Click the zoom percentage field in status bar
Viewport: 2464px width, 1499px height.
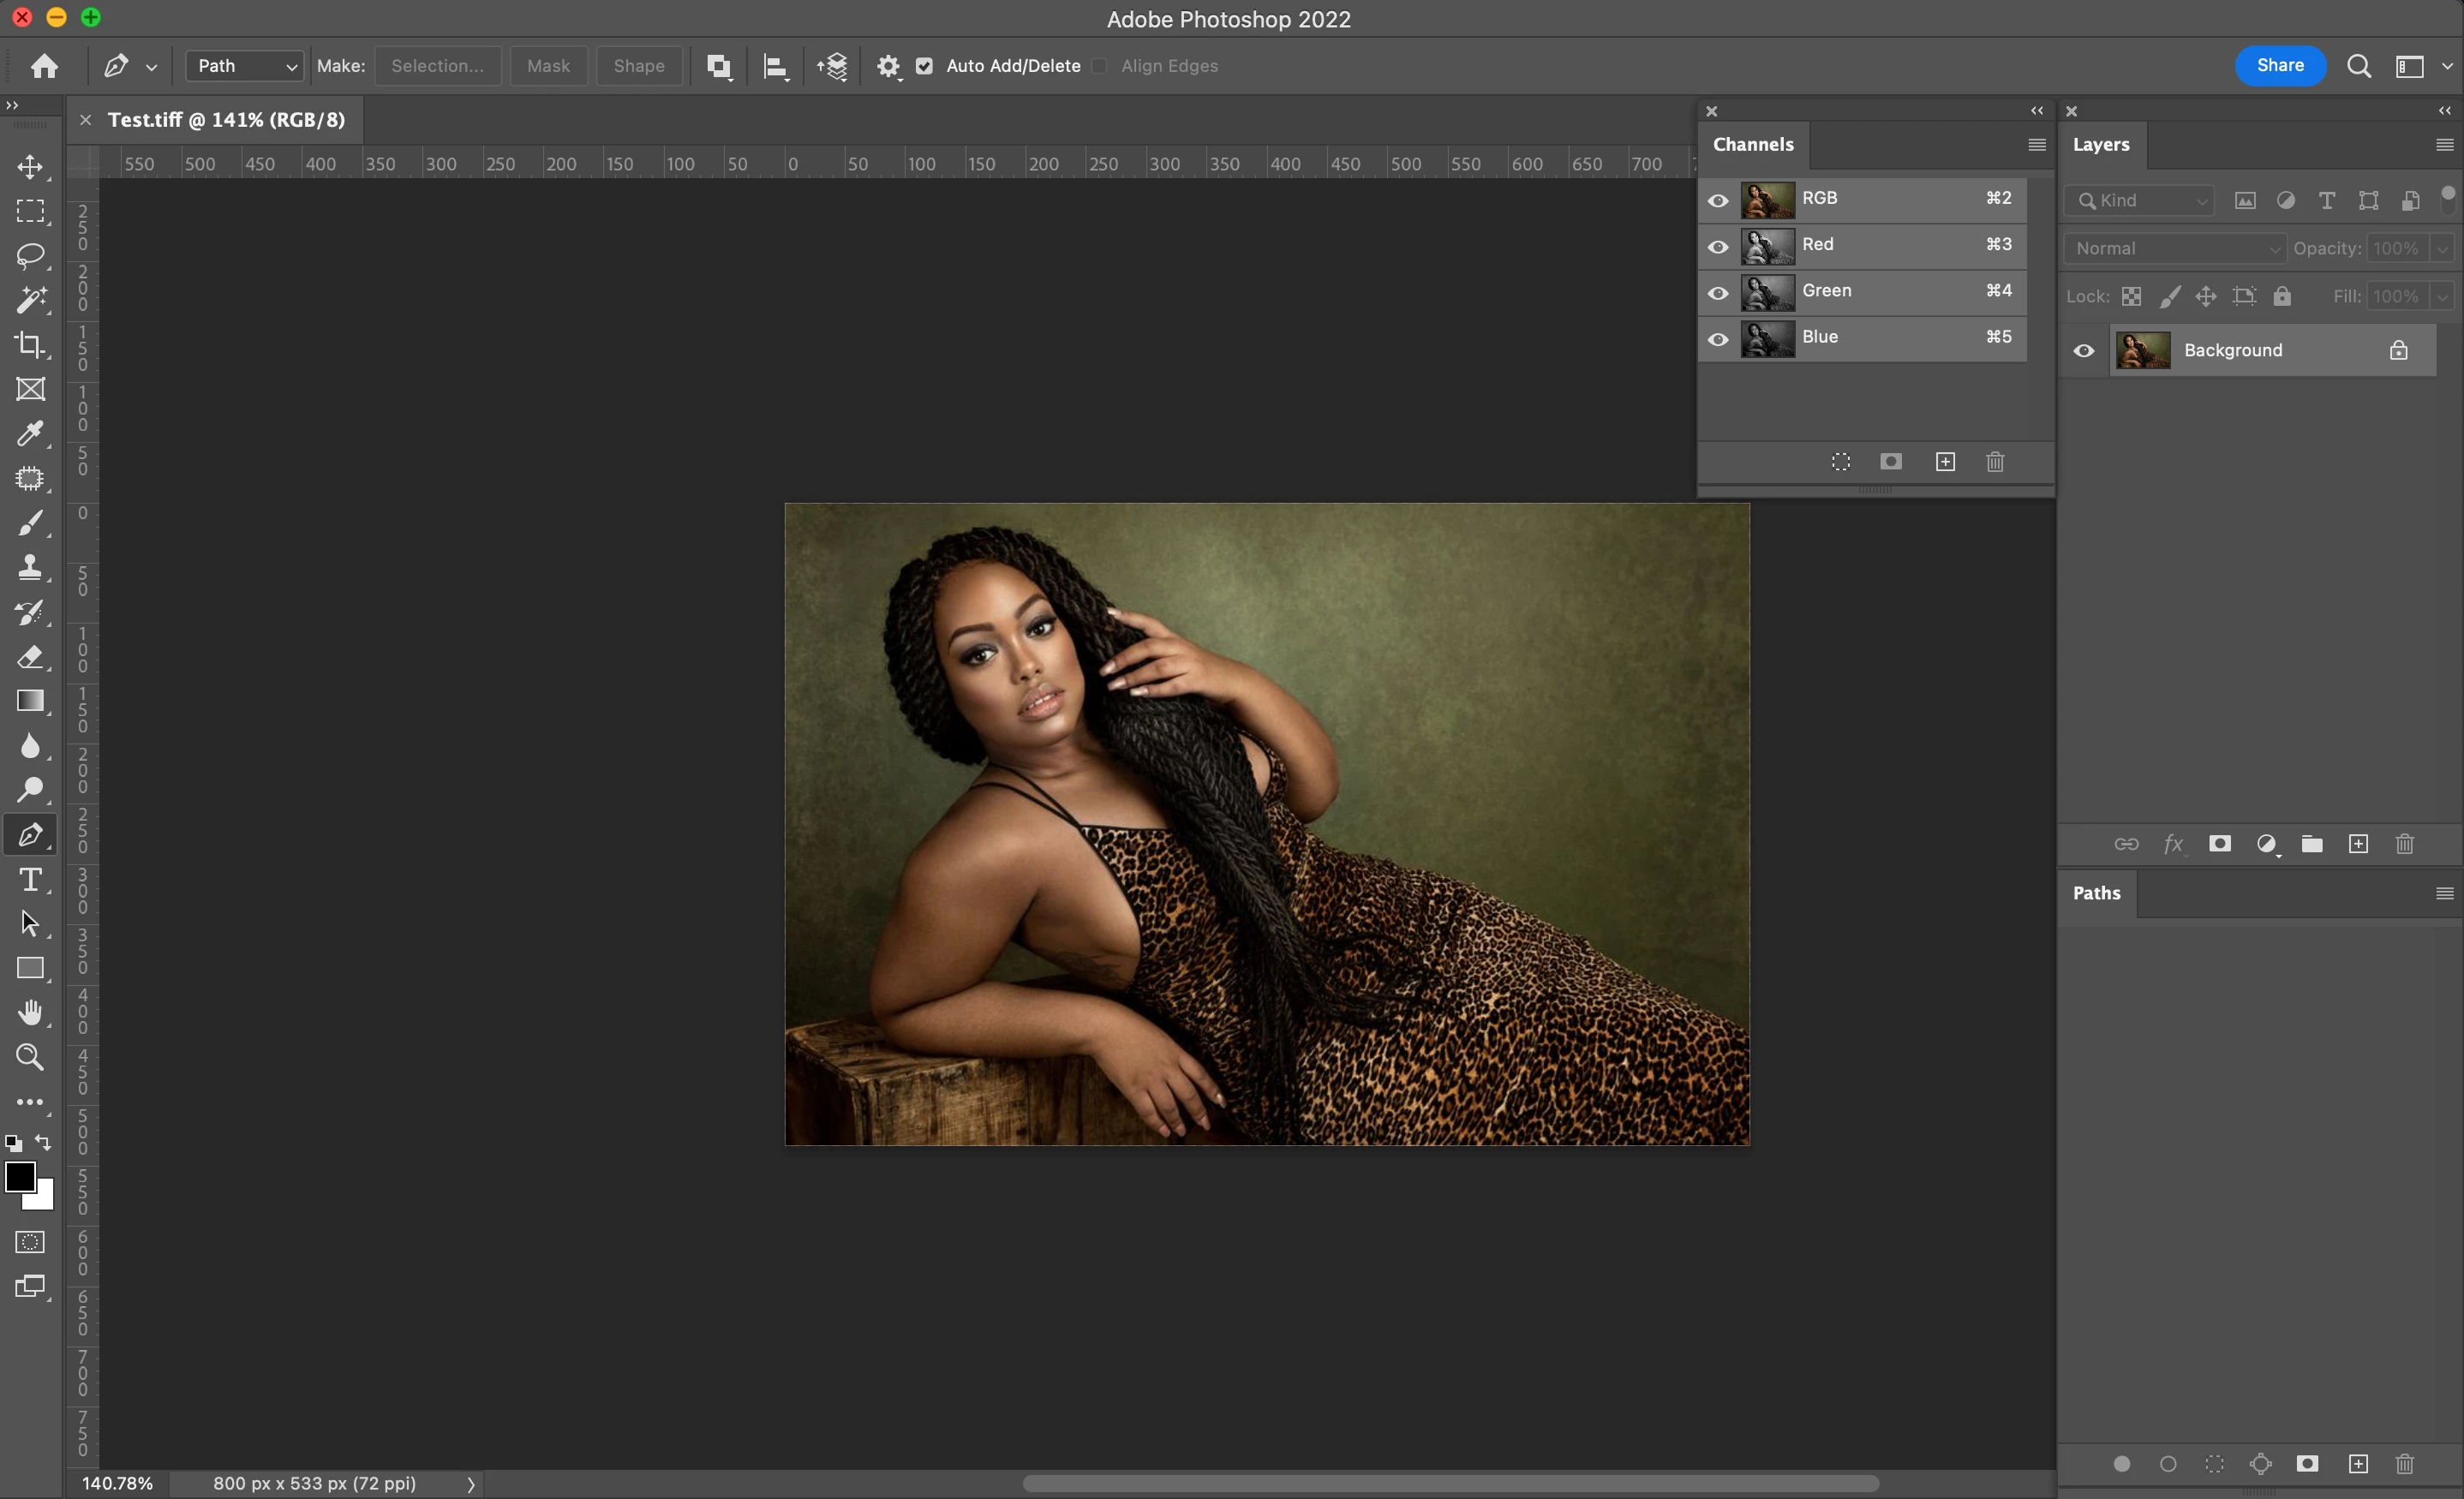pos(117,1483)
